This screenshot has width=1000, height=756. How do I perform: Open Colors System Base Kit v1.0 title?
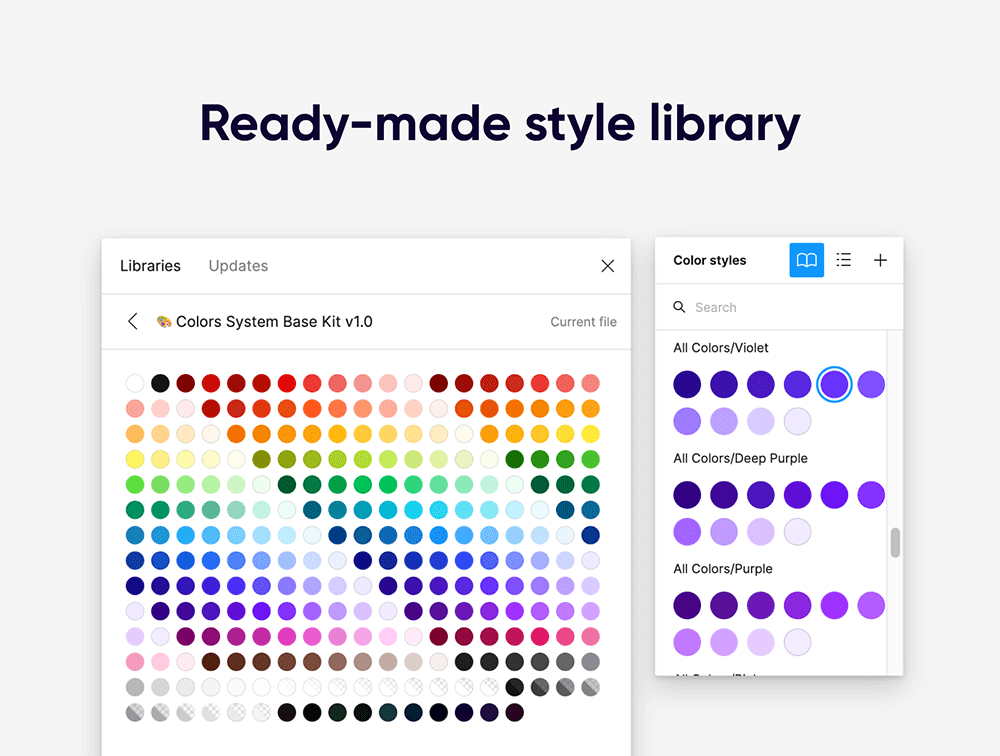click(274, 322)
